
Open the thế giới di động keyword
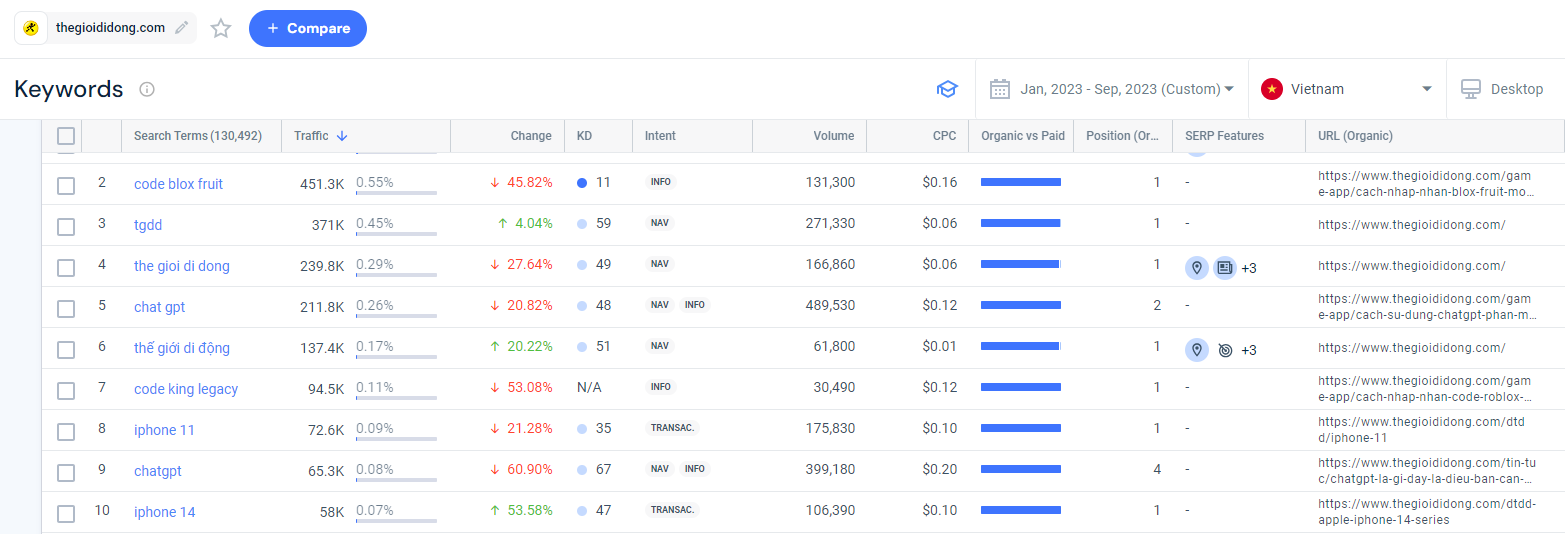(x=182, y=348)
